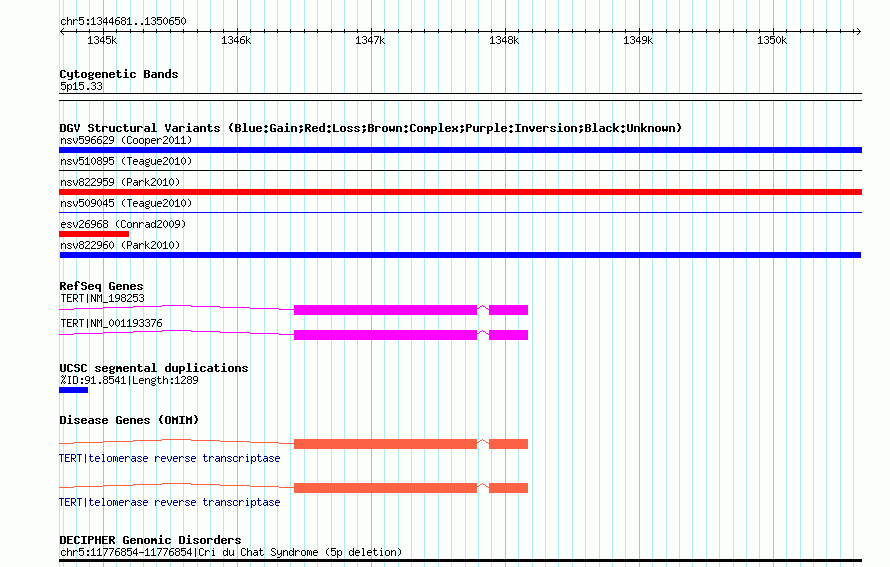This screenshot has width=890, height=567.
Task: Open the DECIPHER Genomic Disorders track title
Action: point(150,540)
